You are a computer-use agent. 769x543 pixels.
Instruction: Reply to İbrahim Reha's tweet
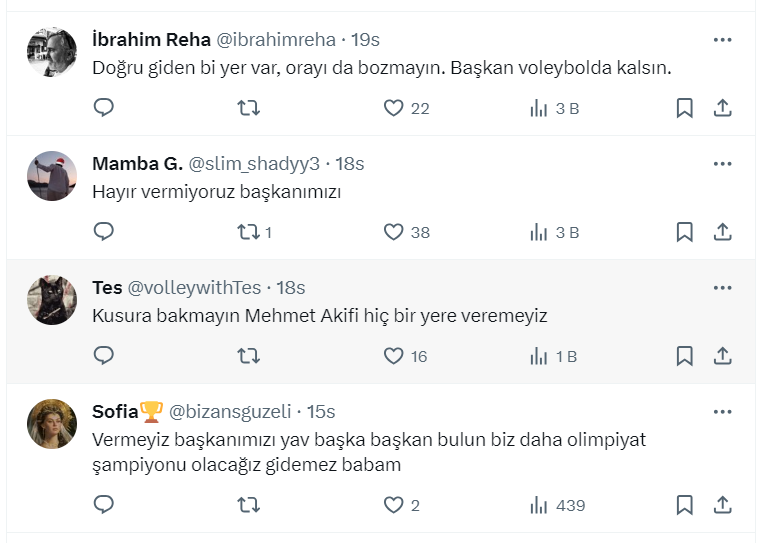[104, 108]
